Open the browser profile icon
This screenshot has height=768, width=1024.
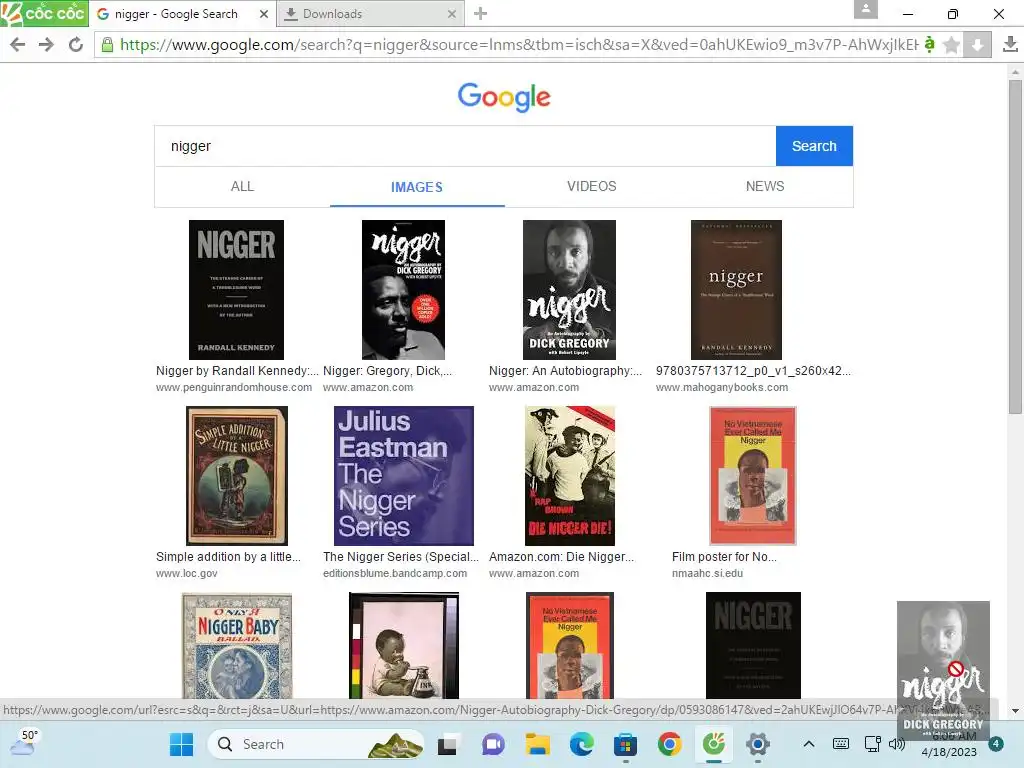(x=865, y=10)
